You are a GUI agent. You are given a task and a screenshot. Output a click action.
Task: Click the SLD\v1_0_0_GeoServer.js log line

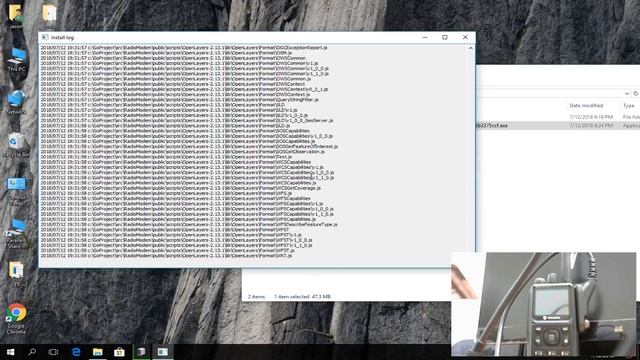pos(187,120)
